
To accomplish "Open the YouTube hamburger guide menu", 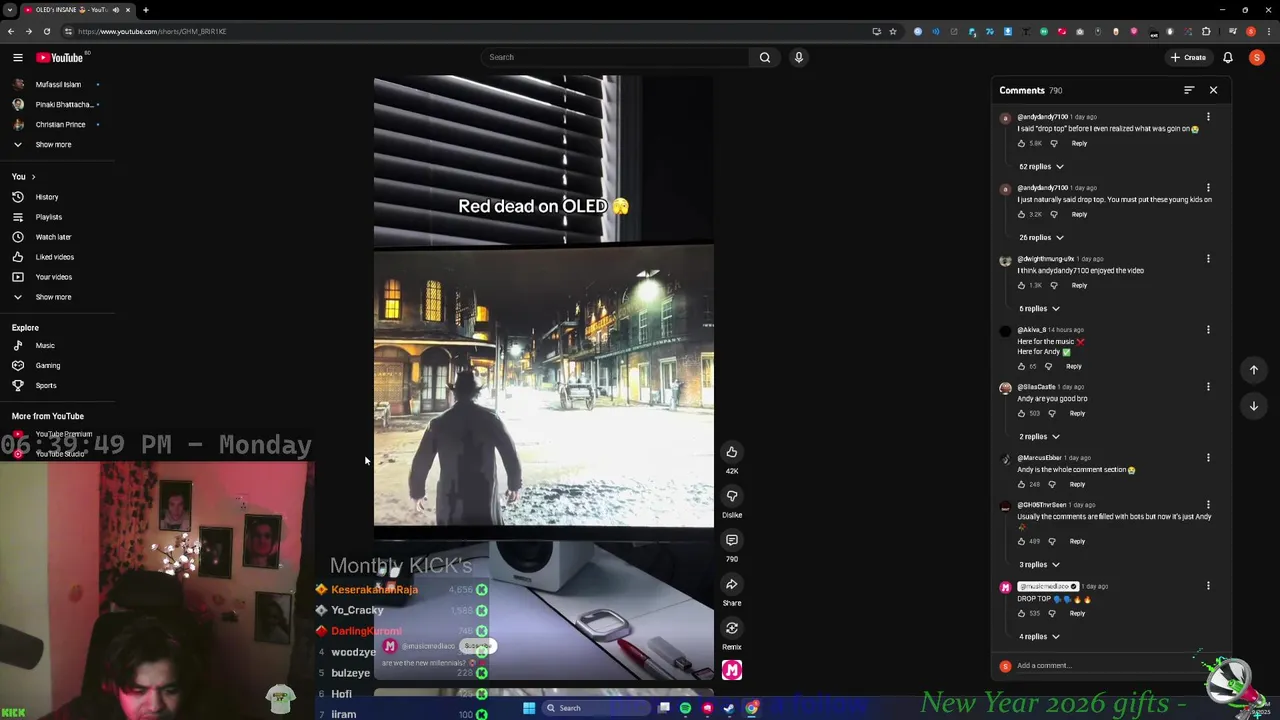I will tap(17, 57).
